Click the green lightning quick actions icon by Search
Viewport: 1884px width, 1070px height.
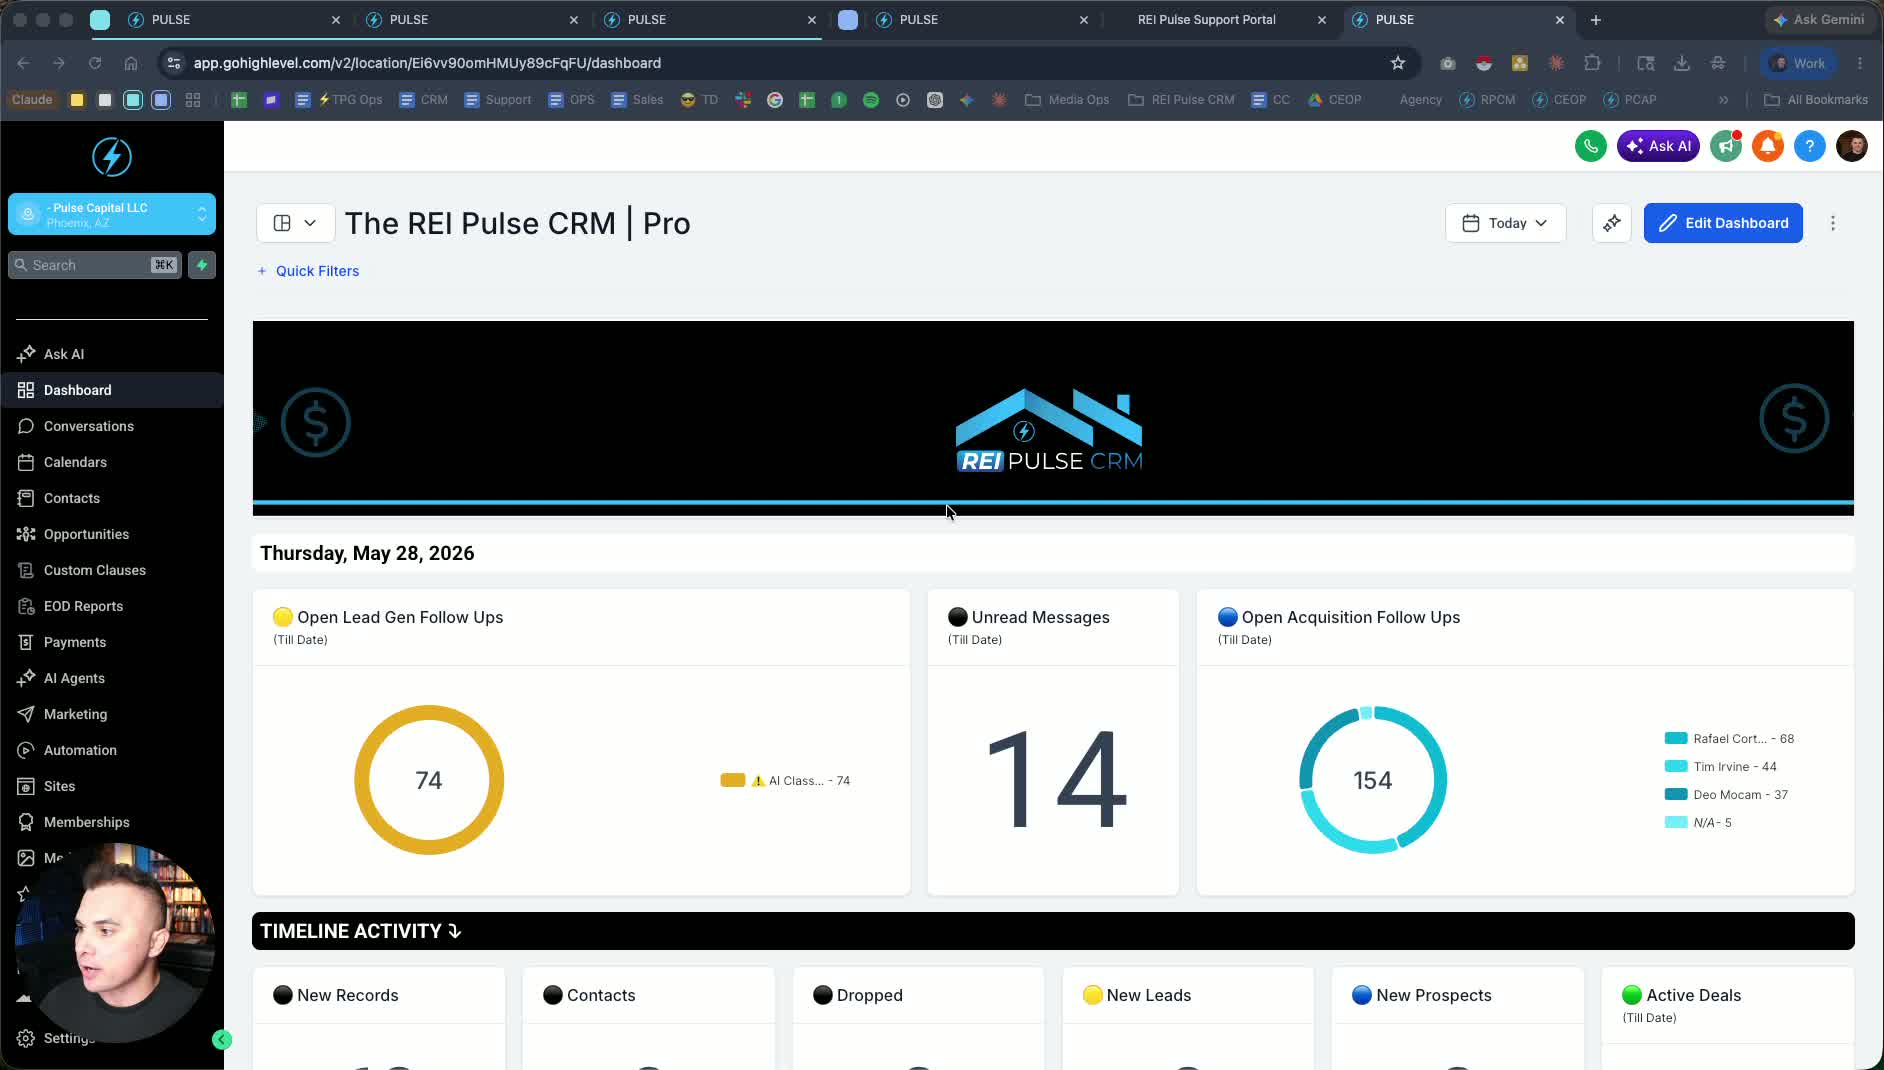click(202, 265)
